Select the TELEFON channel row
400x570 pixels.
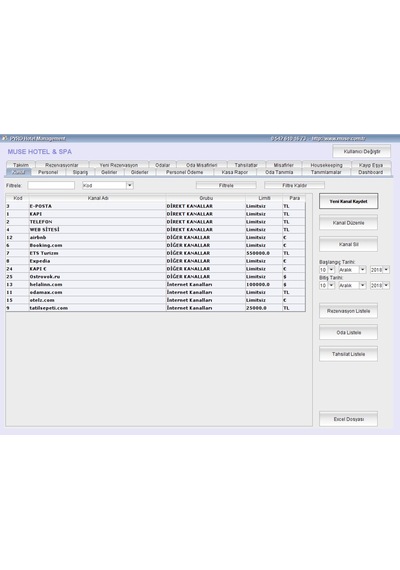(x=156, y=222)
